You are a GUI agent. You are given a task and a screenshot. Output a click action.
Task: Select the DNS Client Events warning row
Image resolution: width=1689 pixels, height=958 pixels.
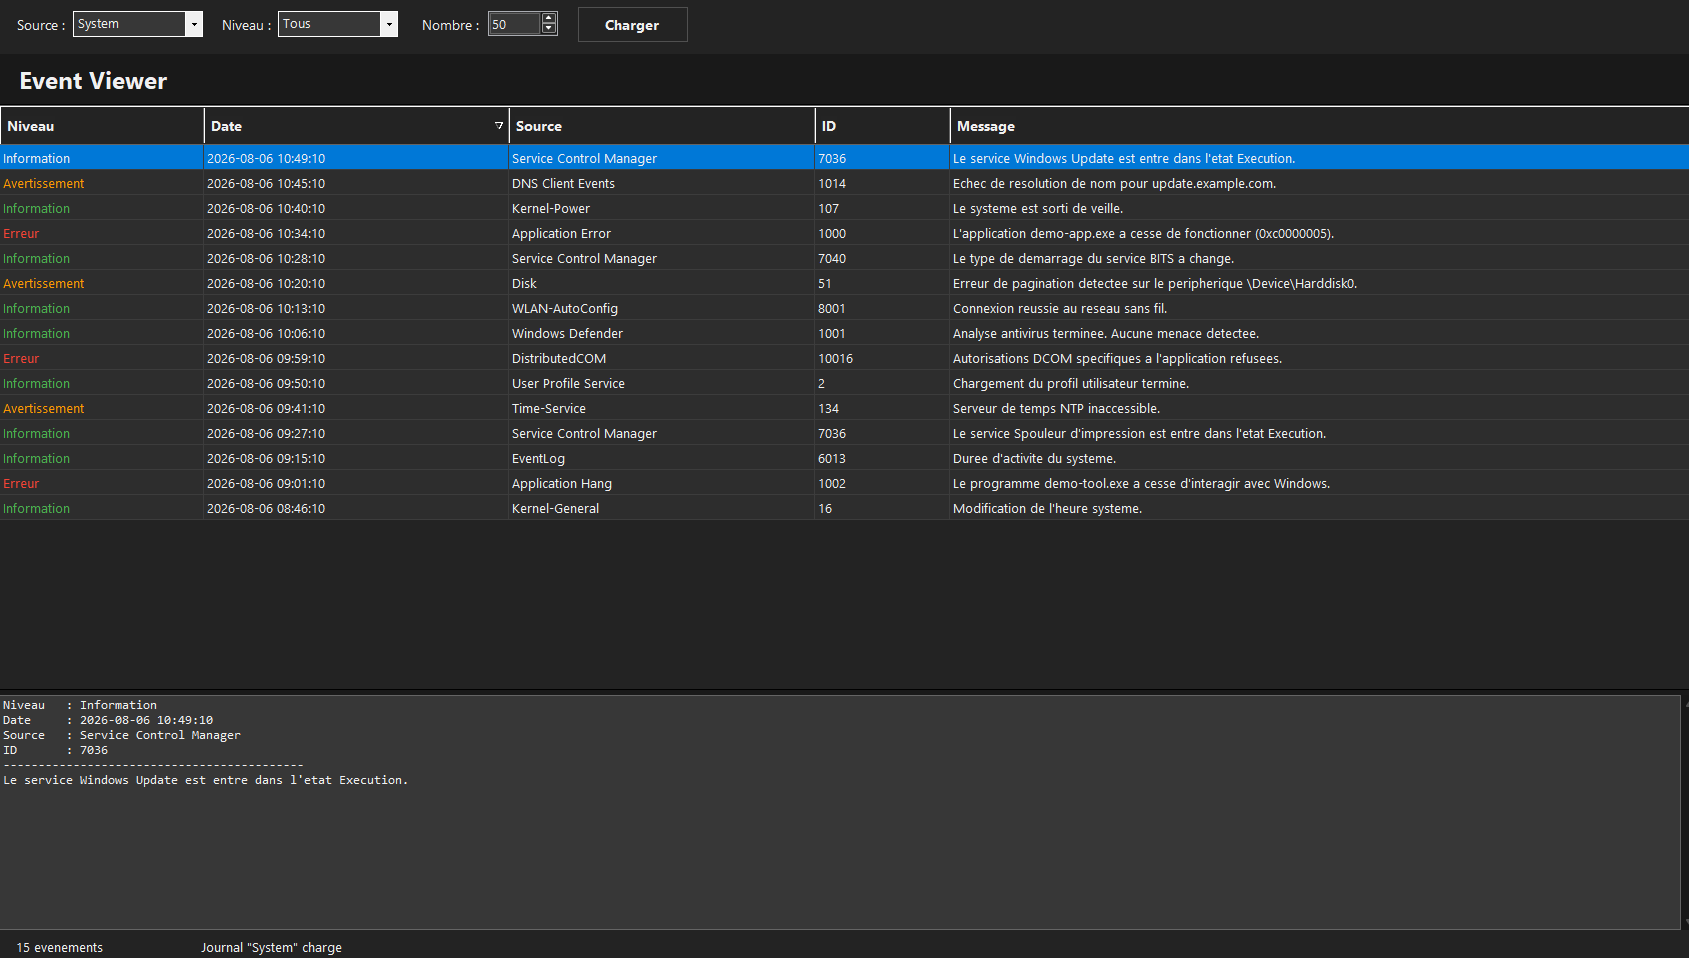(844, 183)
